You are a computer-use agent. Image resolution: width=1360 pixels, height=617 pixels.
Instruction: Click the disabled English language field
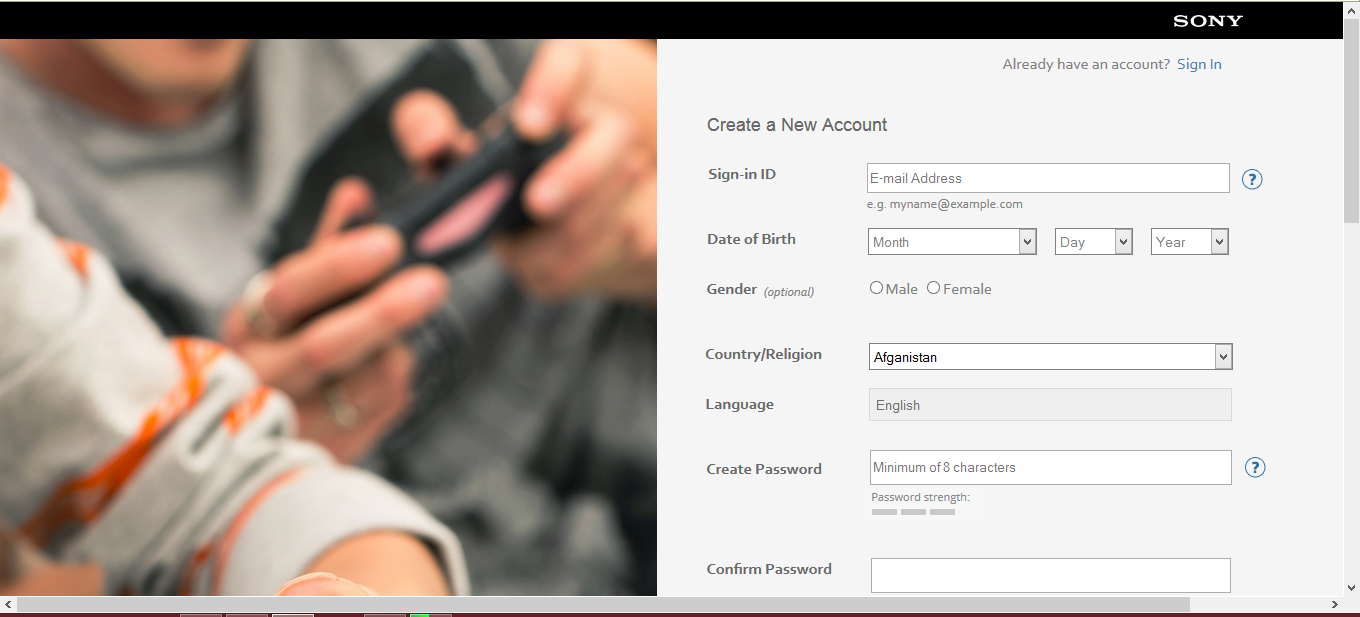[1051, 405]
